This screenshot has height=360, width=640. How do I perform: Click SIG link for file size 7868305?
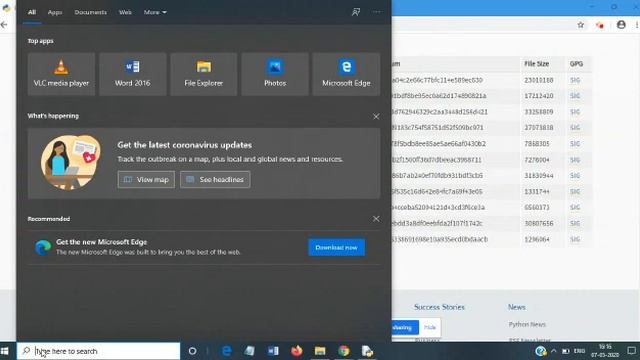[575, 144]
